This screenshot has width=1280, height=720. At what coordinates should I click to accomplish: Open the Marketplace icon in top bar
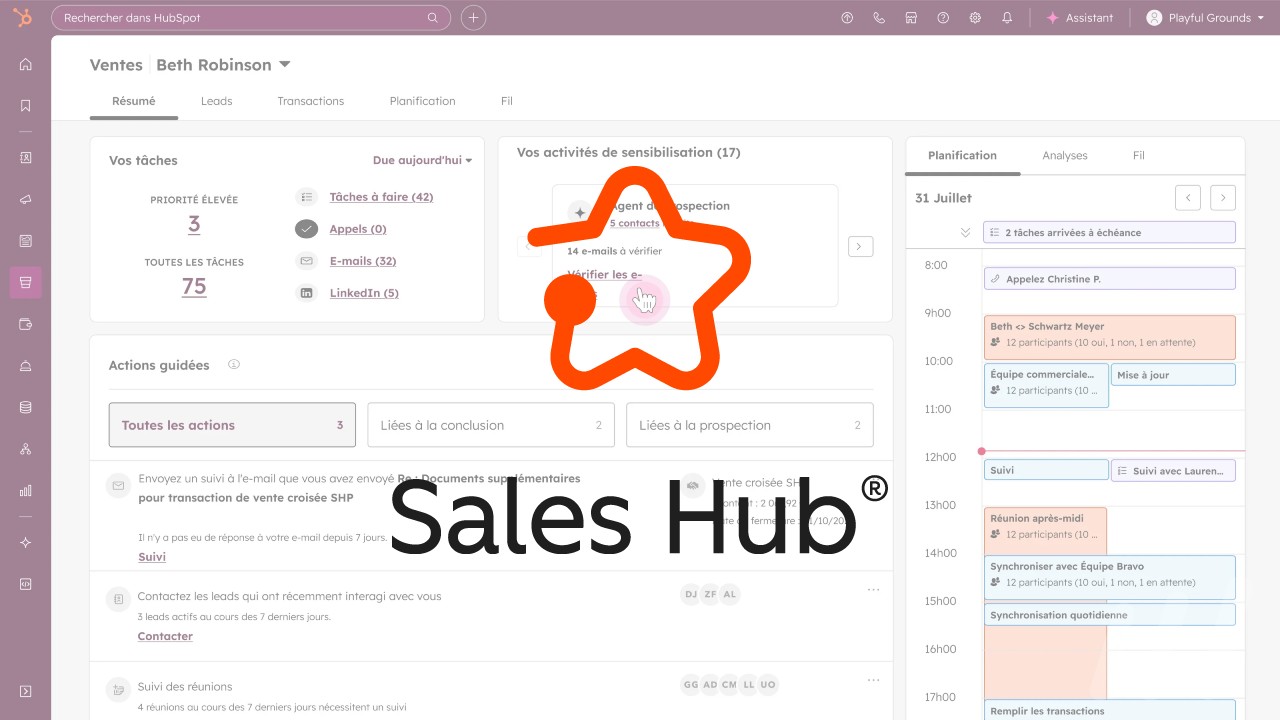pyautogui.click(x=911, y=18)
